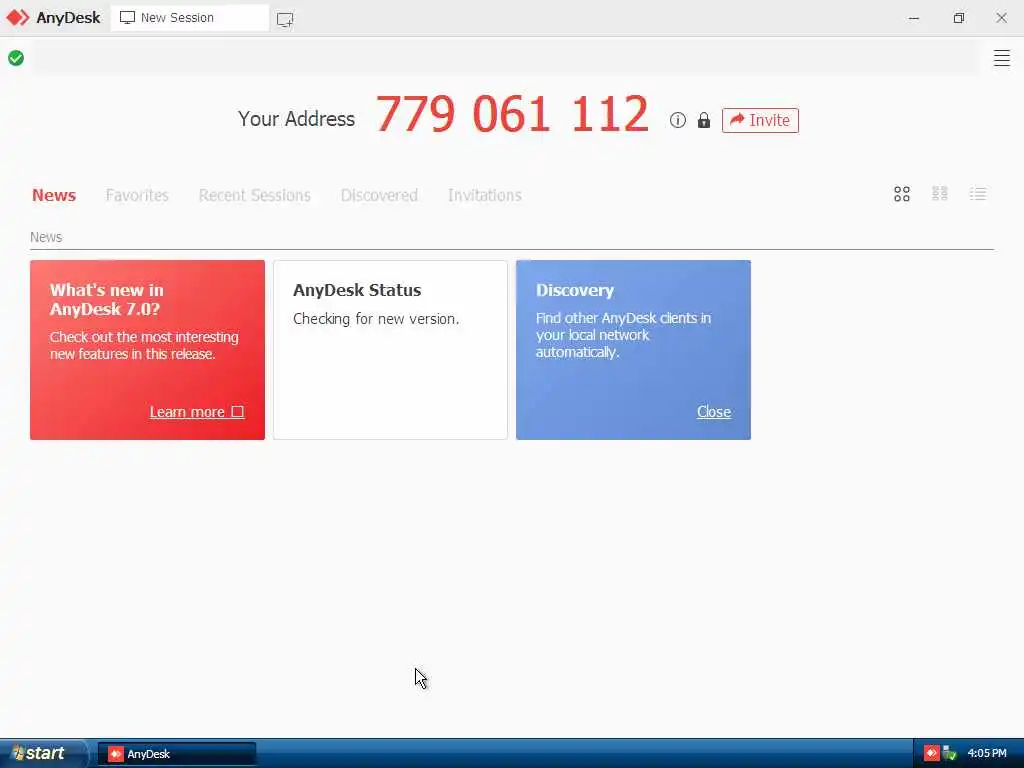Viewport: 1024px width, 768px height.
Task: Switch to list view
Action: (978, 194)
